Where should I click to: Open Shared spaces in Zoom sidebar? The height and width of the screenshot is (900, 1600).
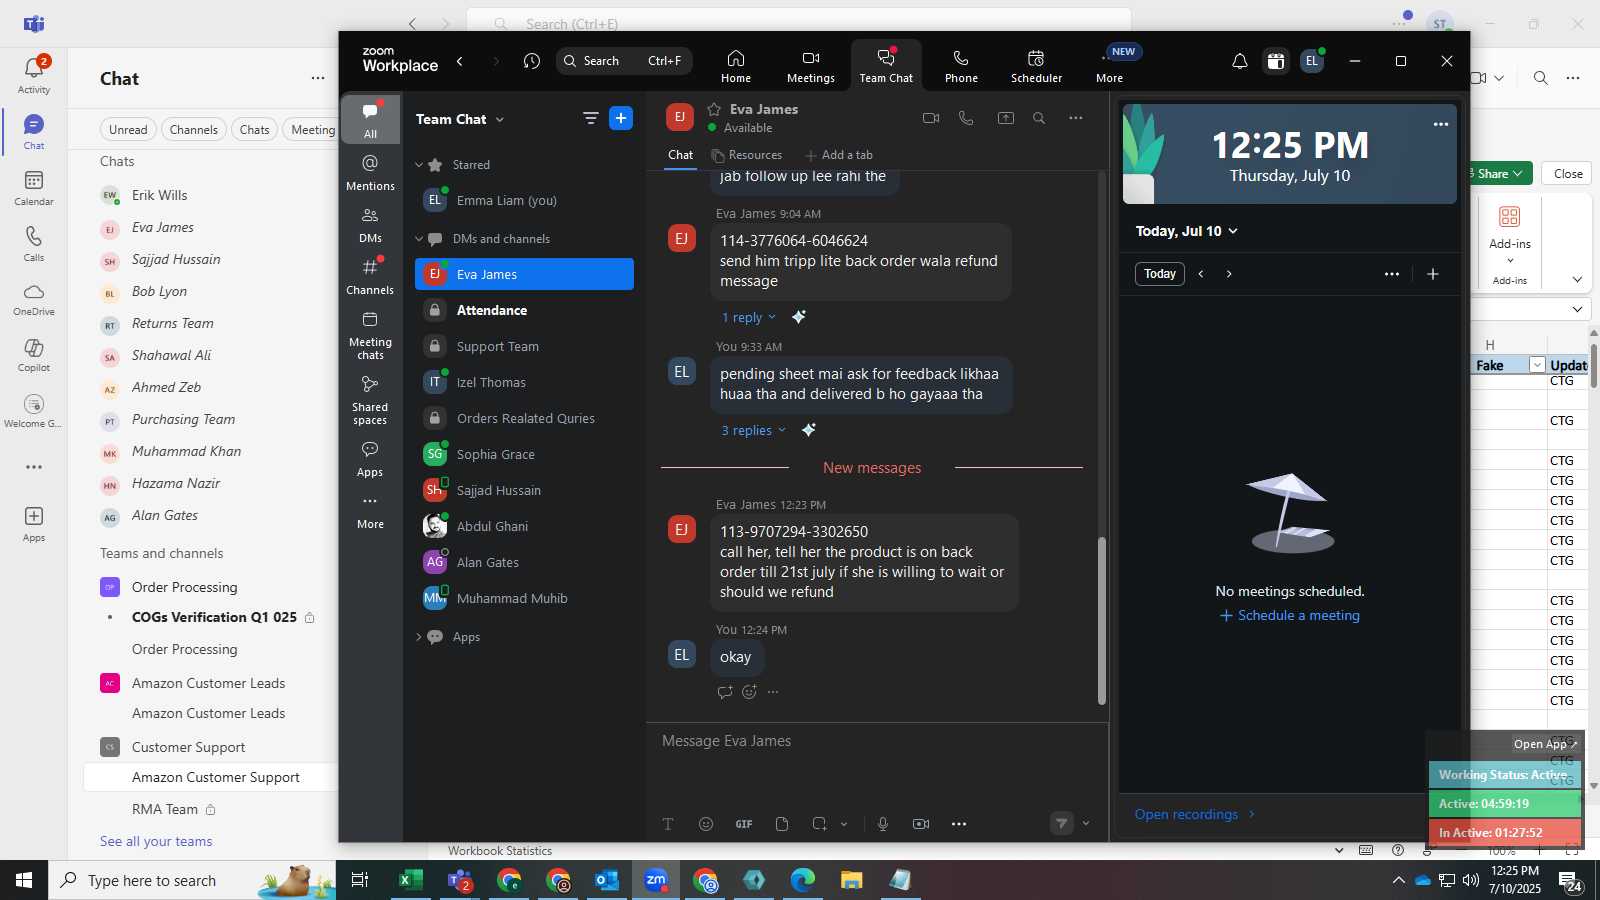pyautogui.click(x=370, y=400)
